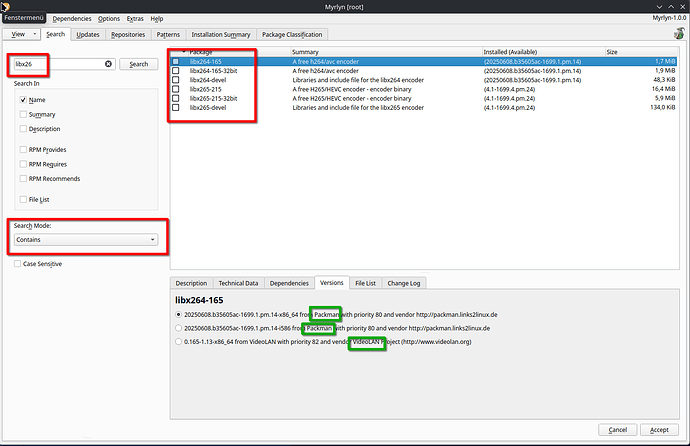The height and width of the screenshot is (446, 690).
Task: Enable the Description search checkbox
Action: (23, 129)
